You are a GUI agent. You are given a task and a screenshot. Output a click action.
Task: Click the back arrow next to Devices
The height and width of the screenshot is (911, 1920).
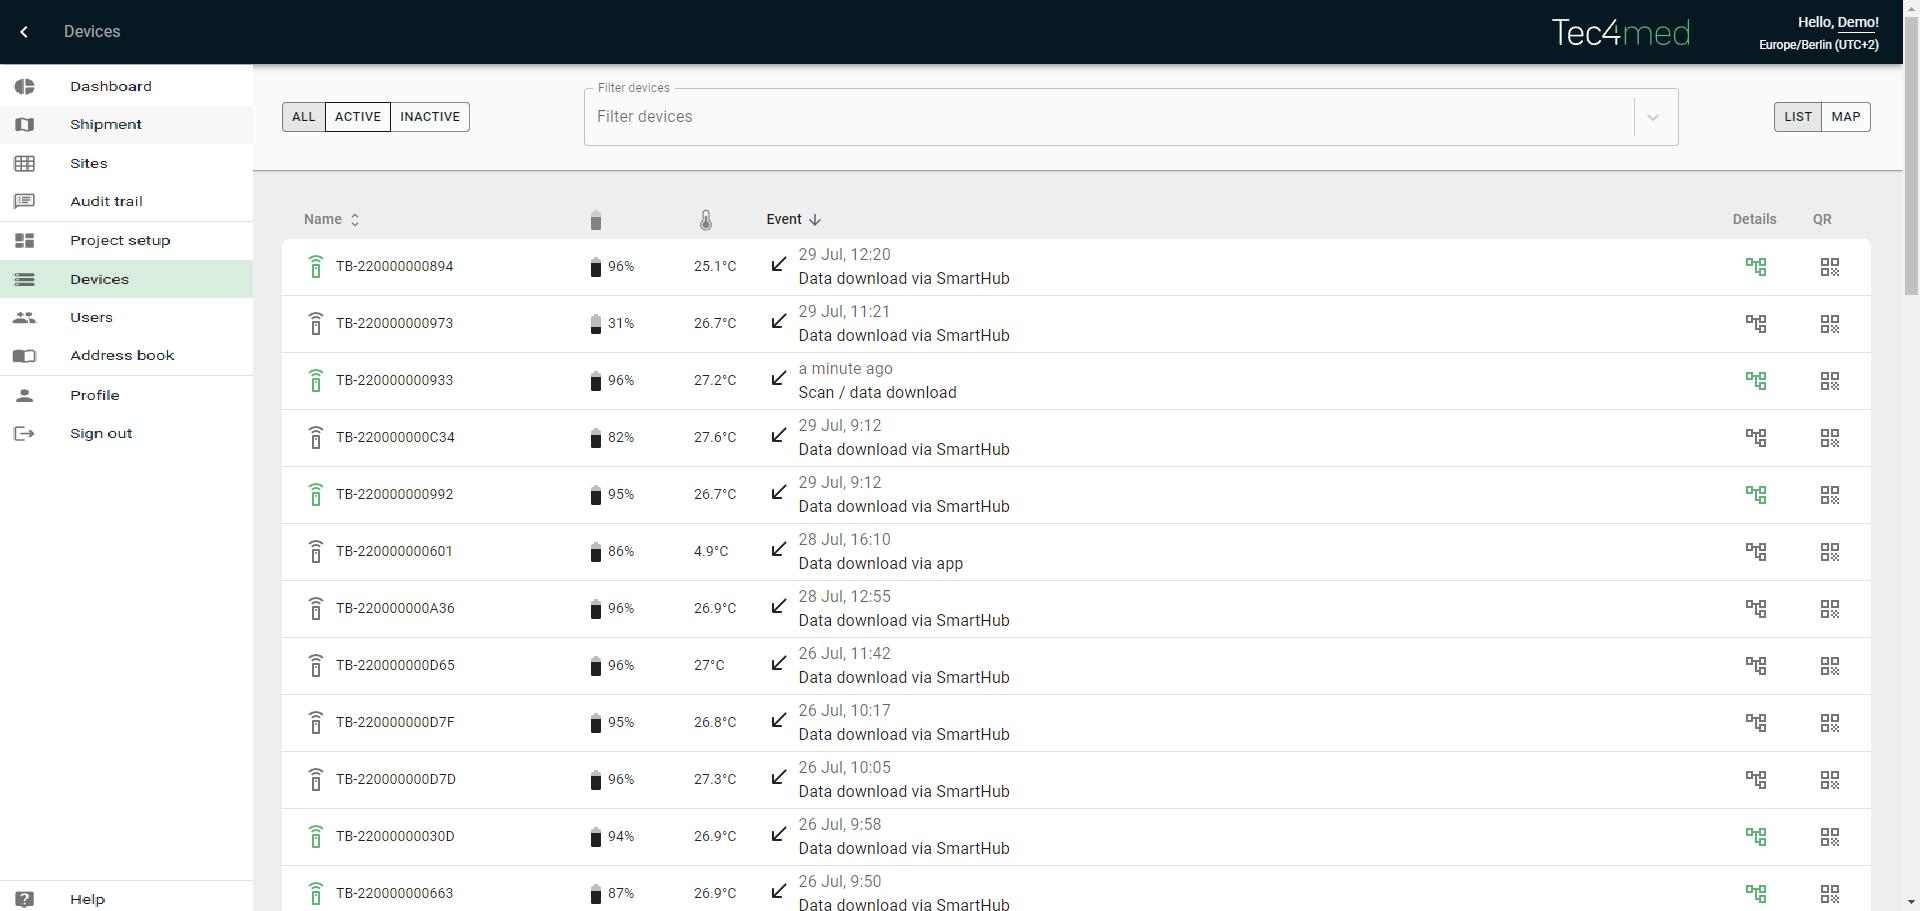(x=24, y=32)
